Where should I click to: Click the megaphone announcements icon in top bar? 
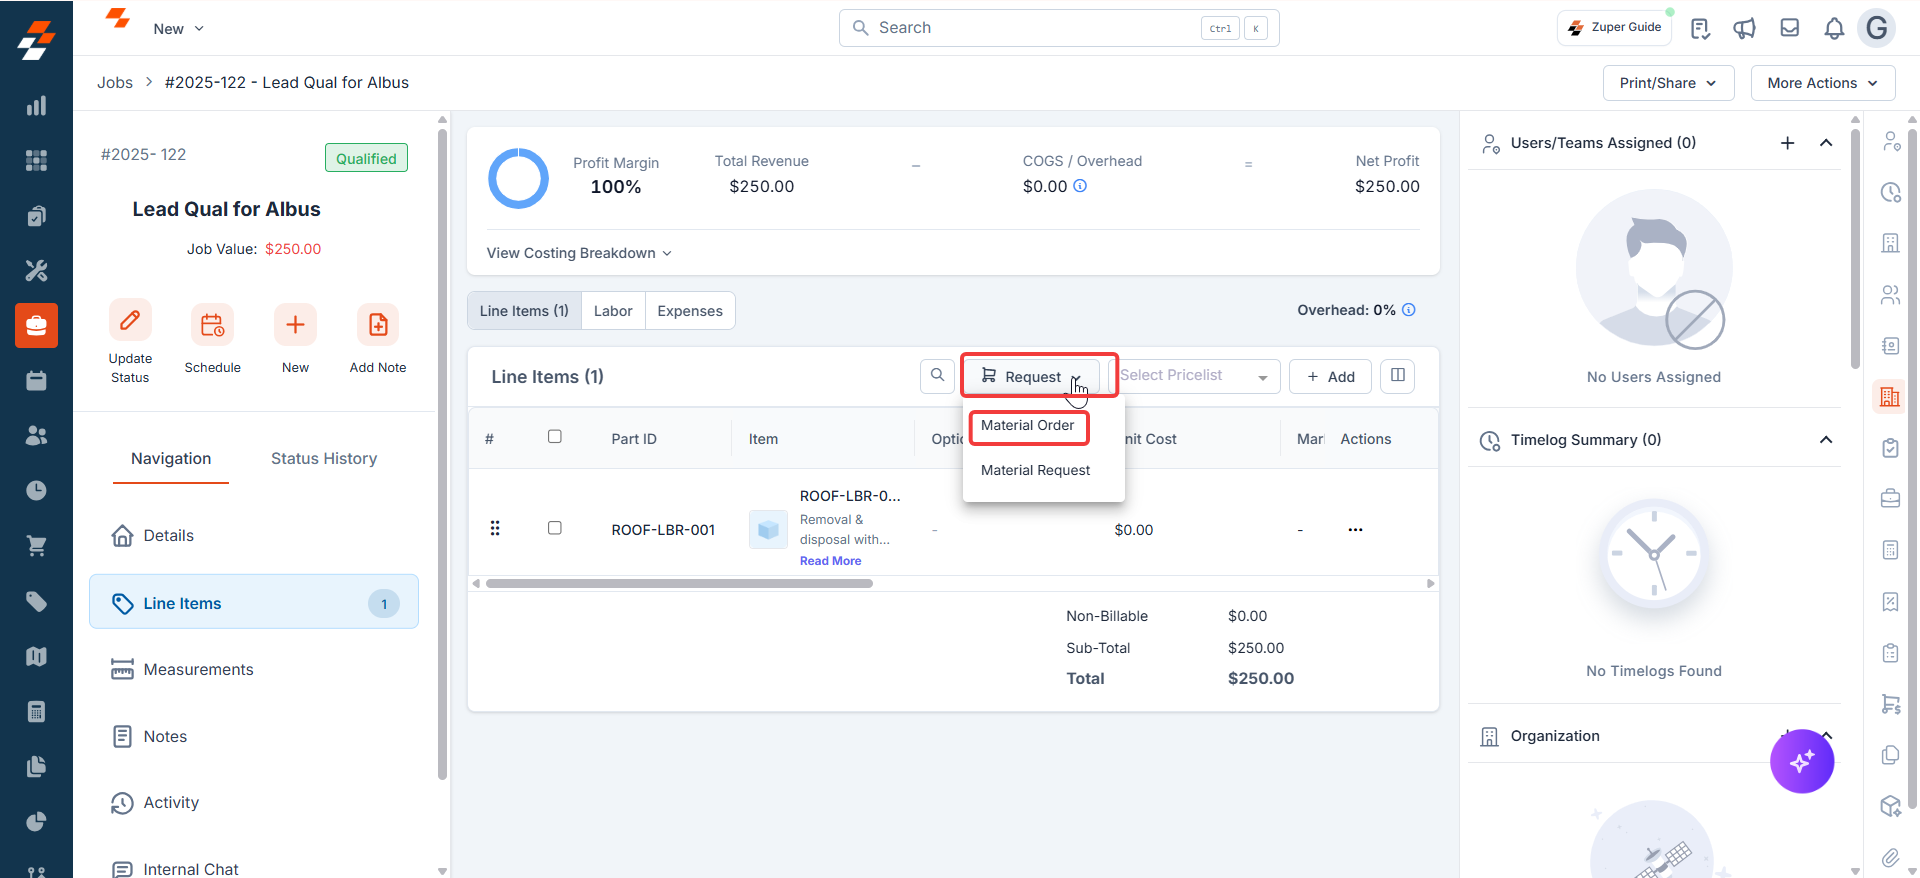[x=1745, y=28]
